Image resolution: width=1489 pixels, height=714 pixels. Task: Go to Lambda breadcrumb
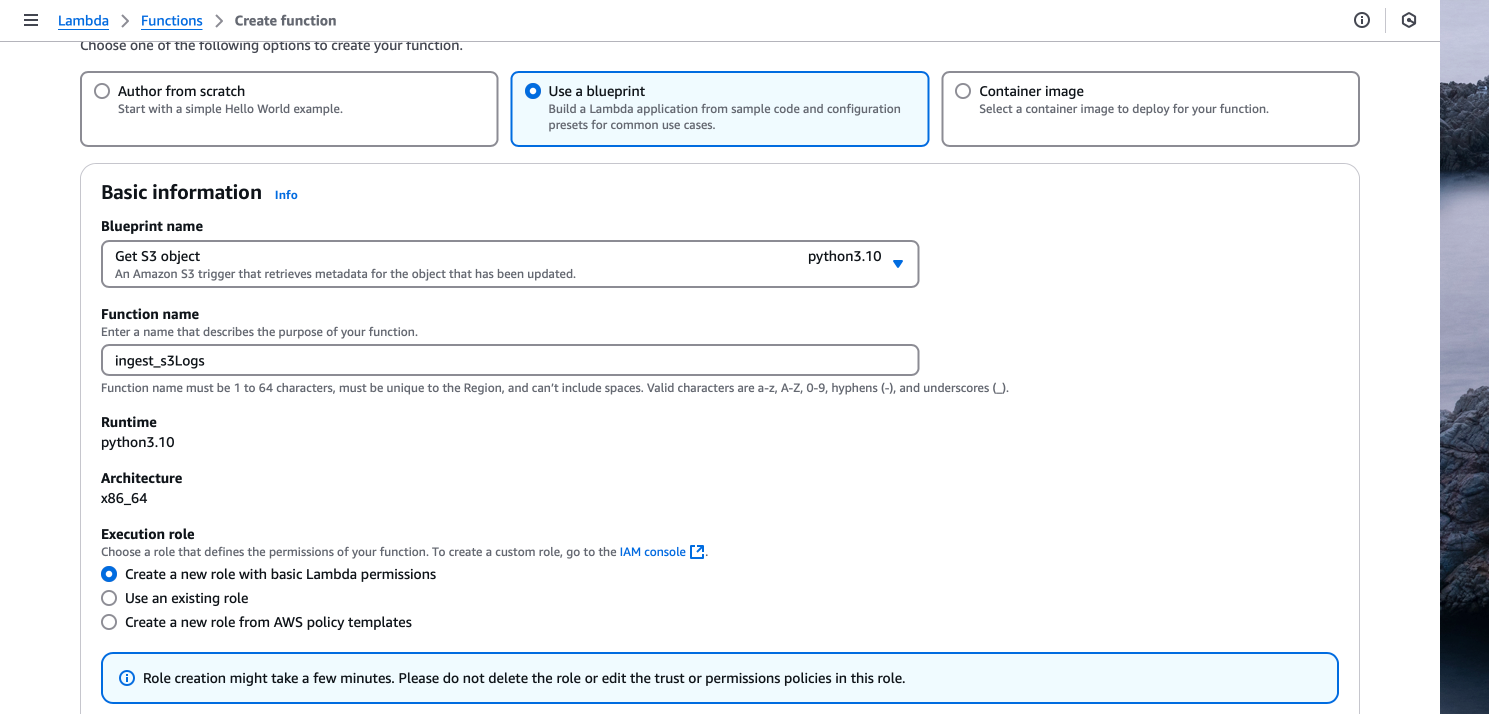[83, 20]
